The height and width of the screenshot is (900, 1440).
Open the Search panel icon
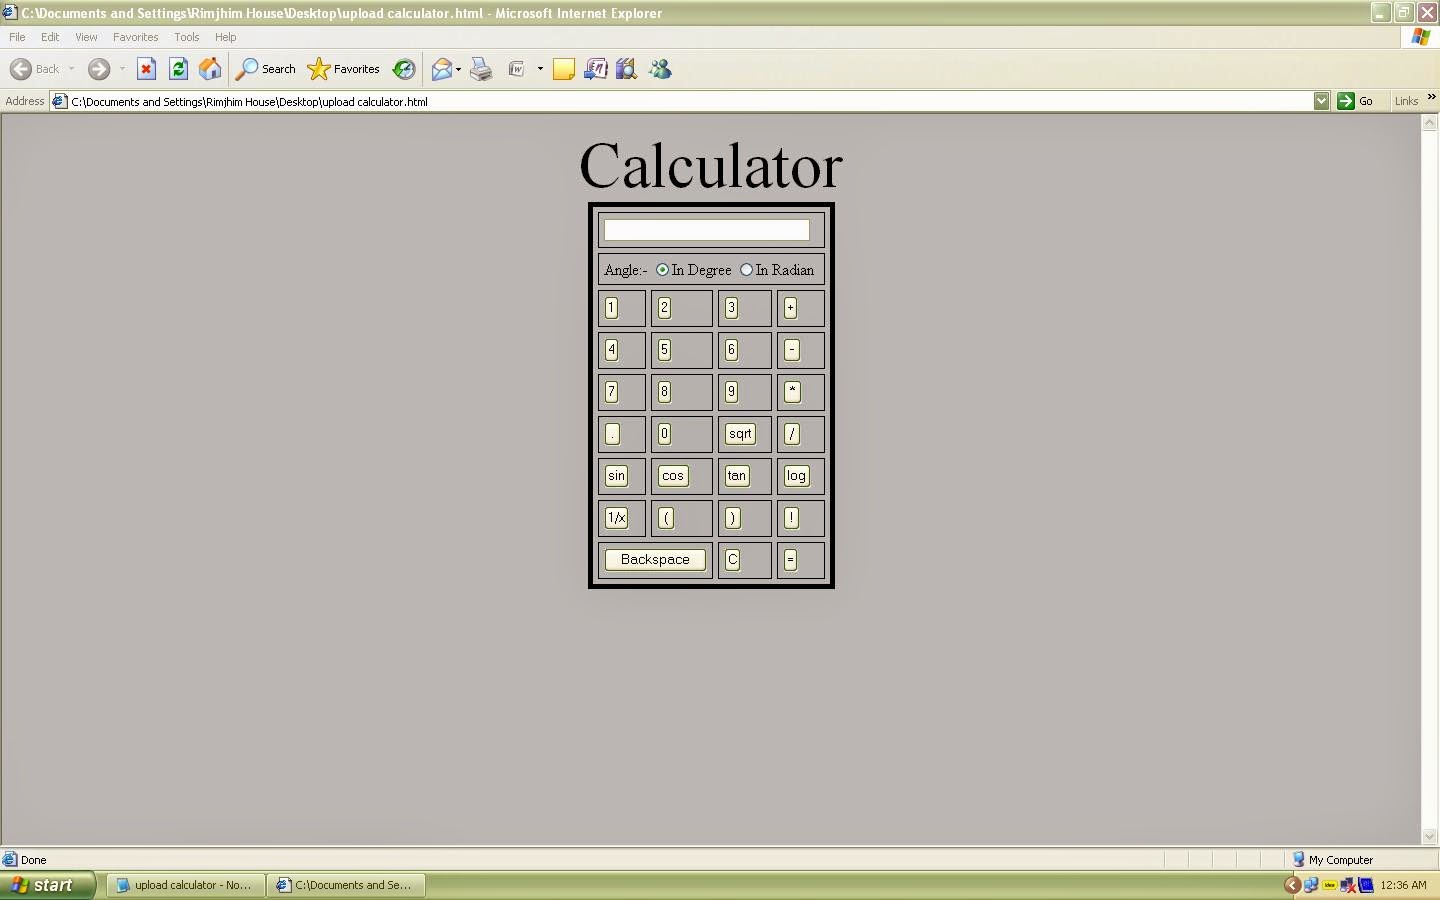coord(247,69)
